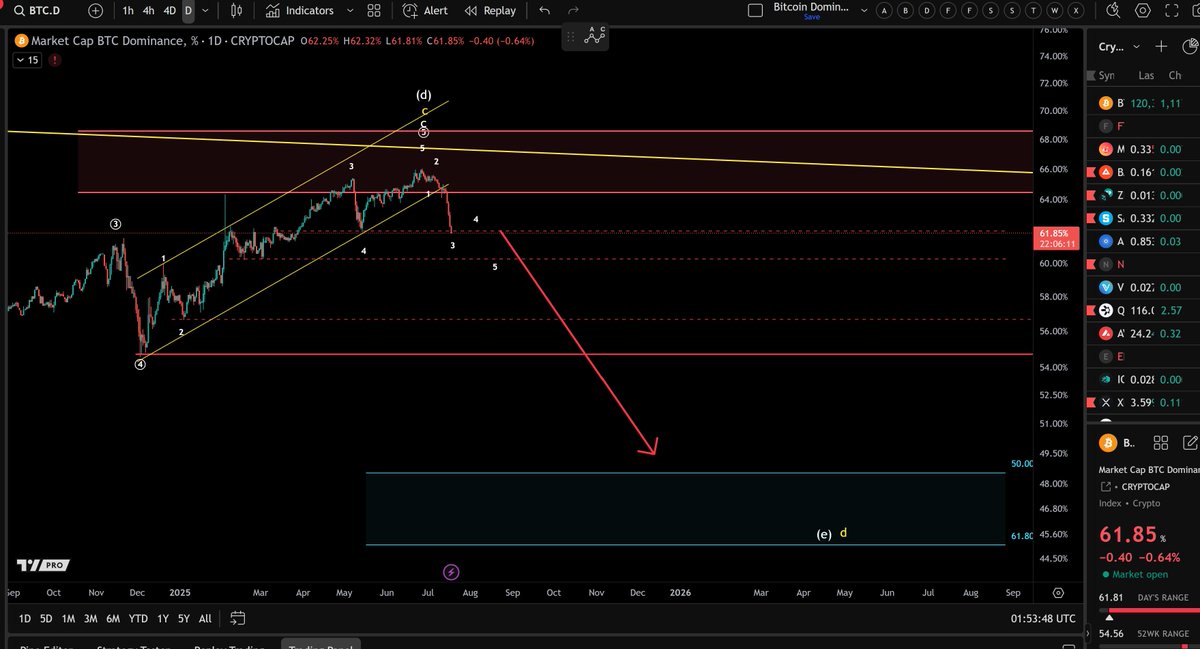Open the Bitcoin Domin... layout name
Viewport: 1200px width, 649px height.
coord(811,6)
